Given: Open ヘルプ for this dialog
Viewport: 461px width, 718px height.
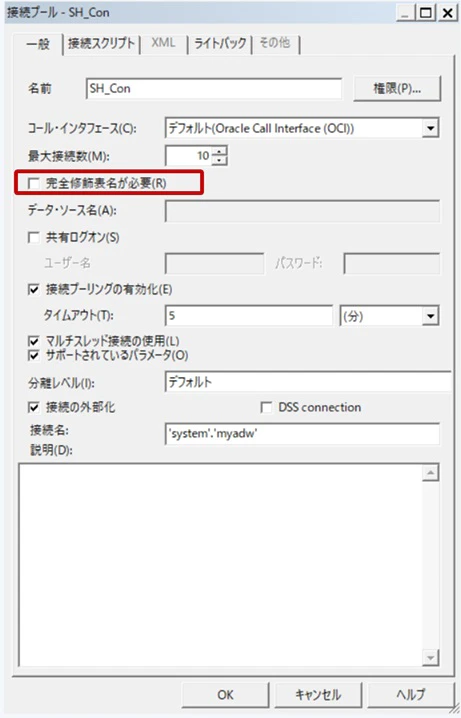Looking at the screenshot, I should click(x=411, y=695).
